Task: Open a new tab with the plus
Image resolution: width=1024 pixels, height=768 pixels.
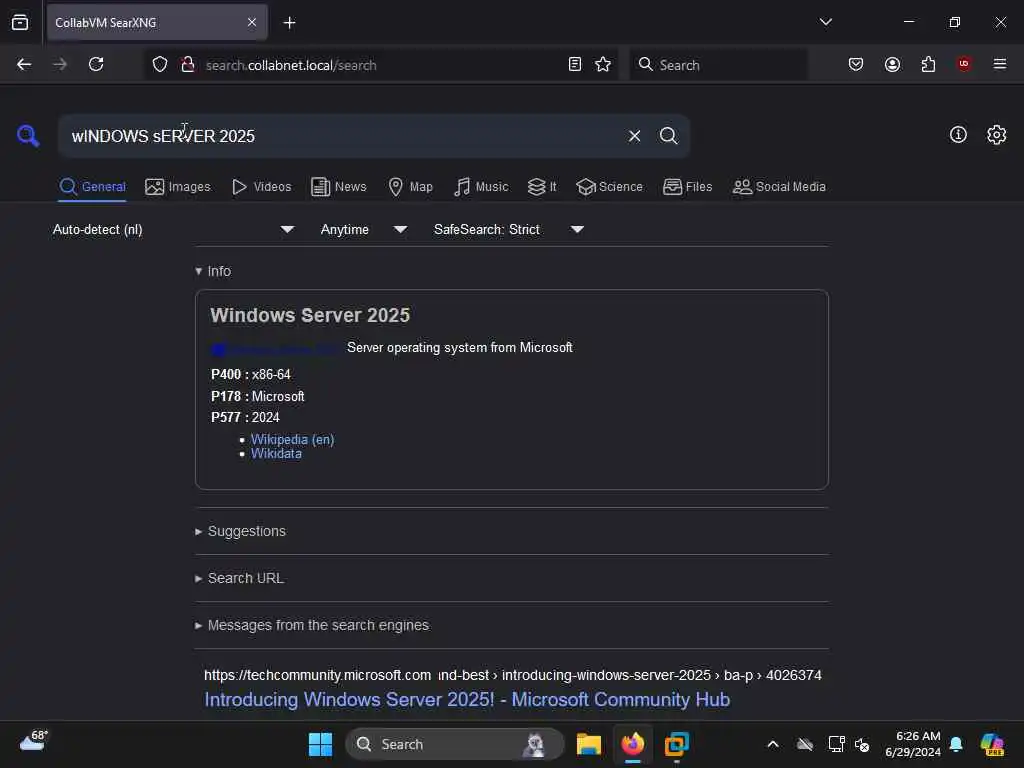Action: pyautogui.click(x=289, y=23)
